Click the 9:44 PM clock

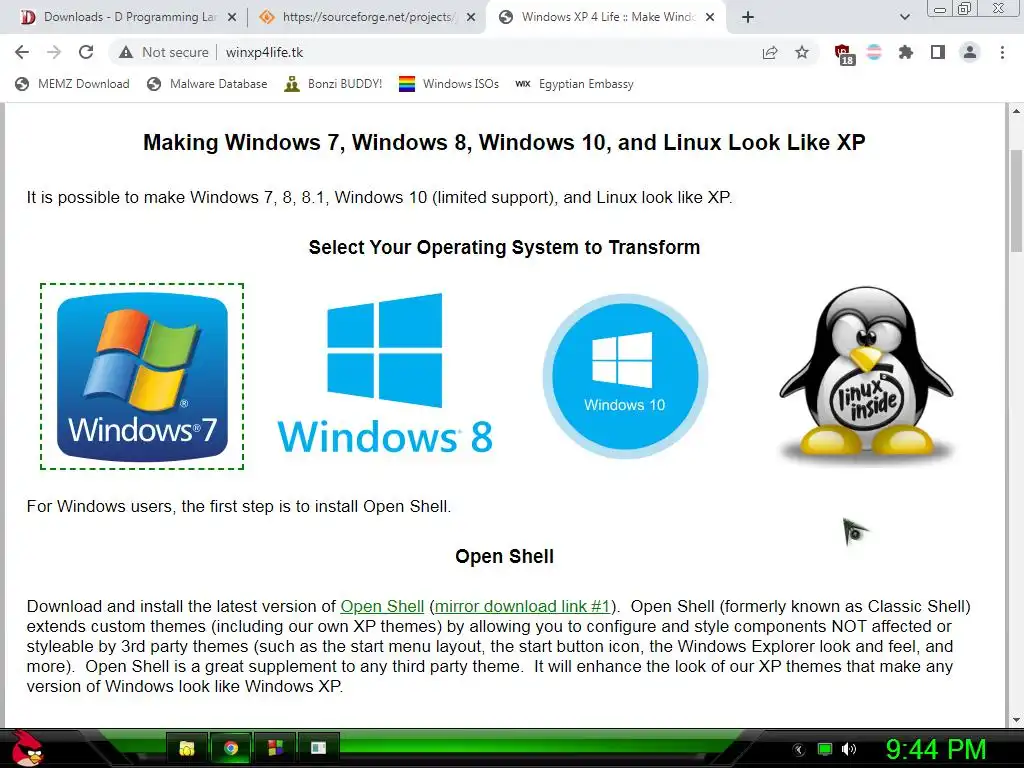(936, 749)
